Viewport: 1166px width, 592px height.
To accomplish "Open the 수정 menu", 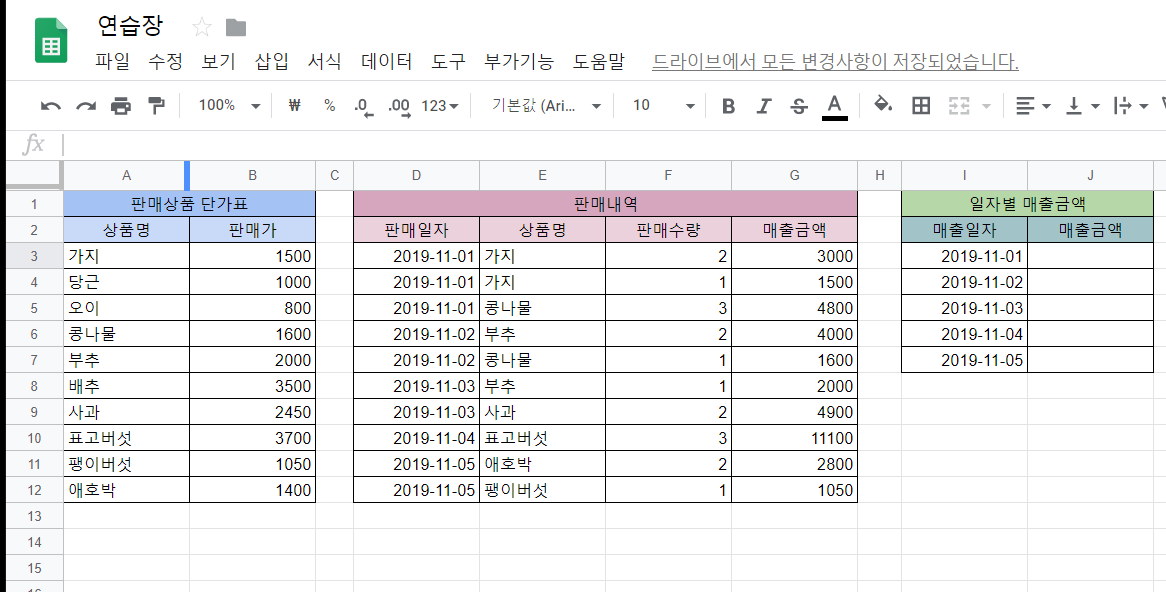I will [165, 61].
